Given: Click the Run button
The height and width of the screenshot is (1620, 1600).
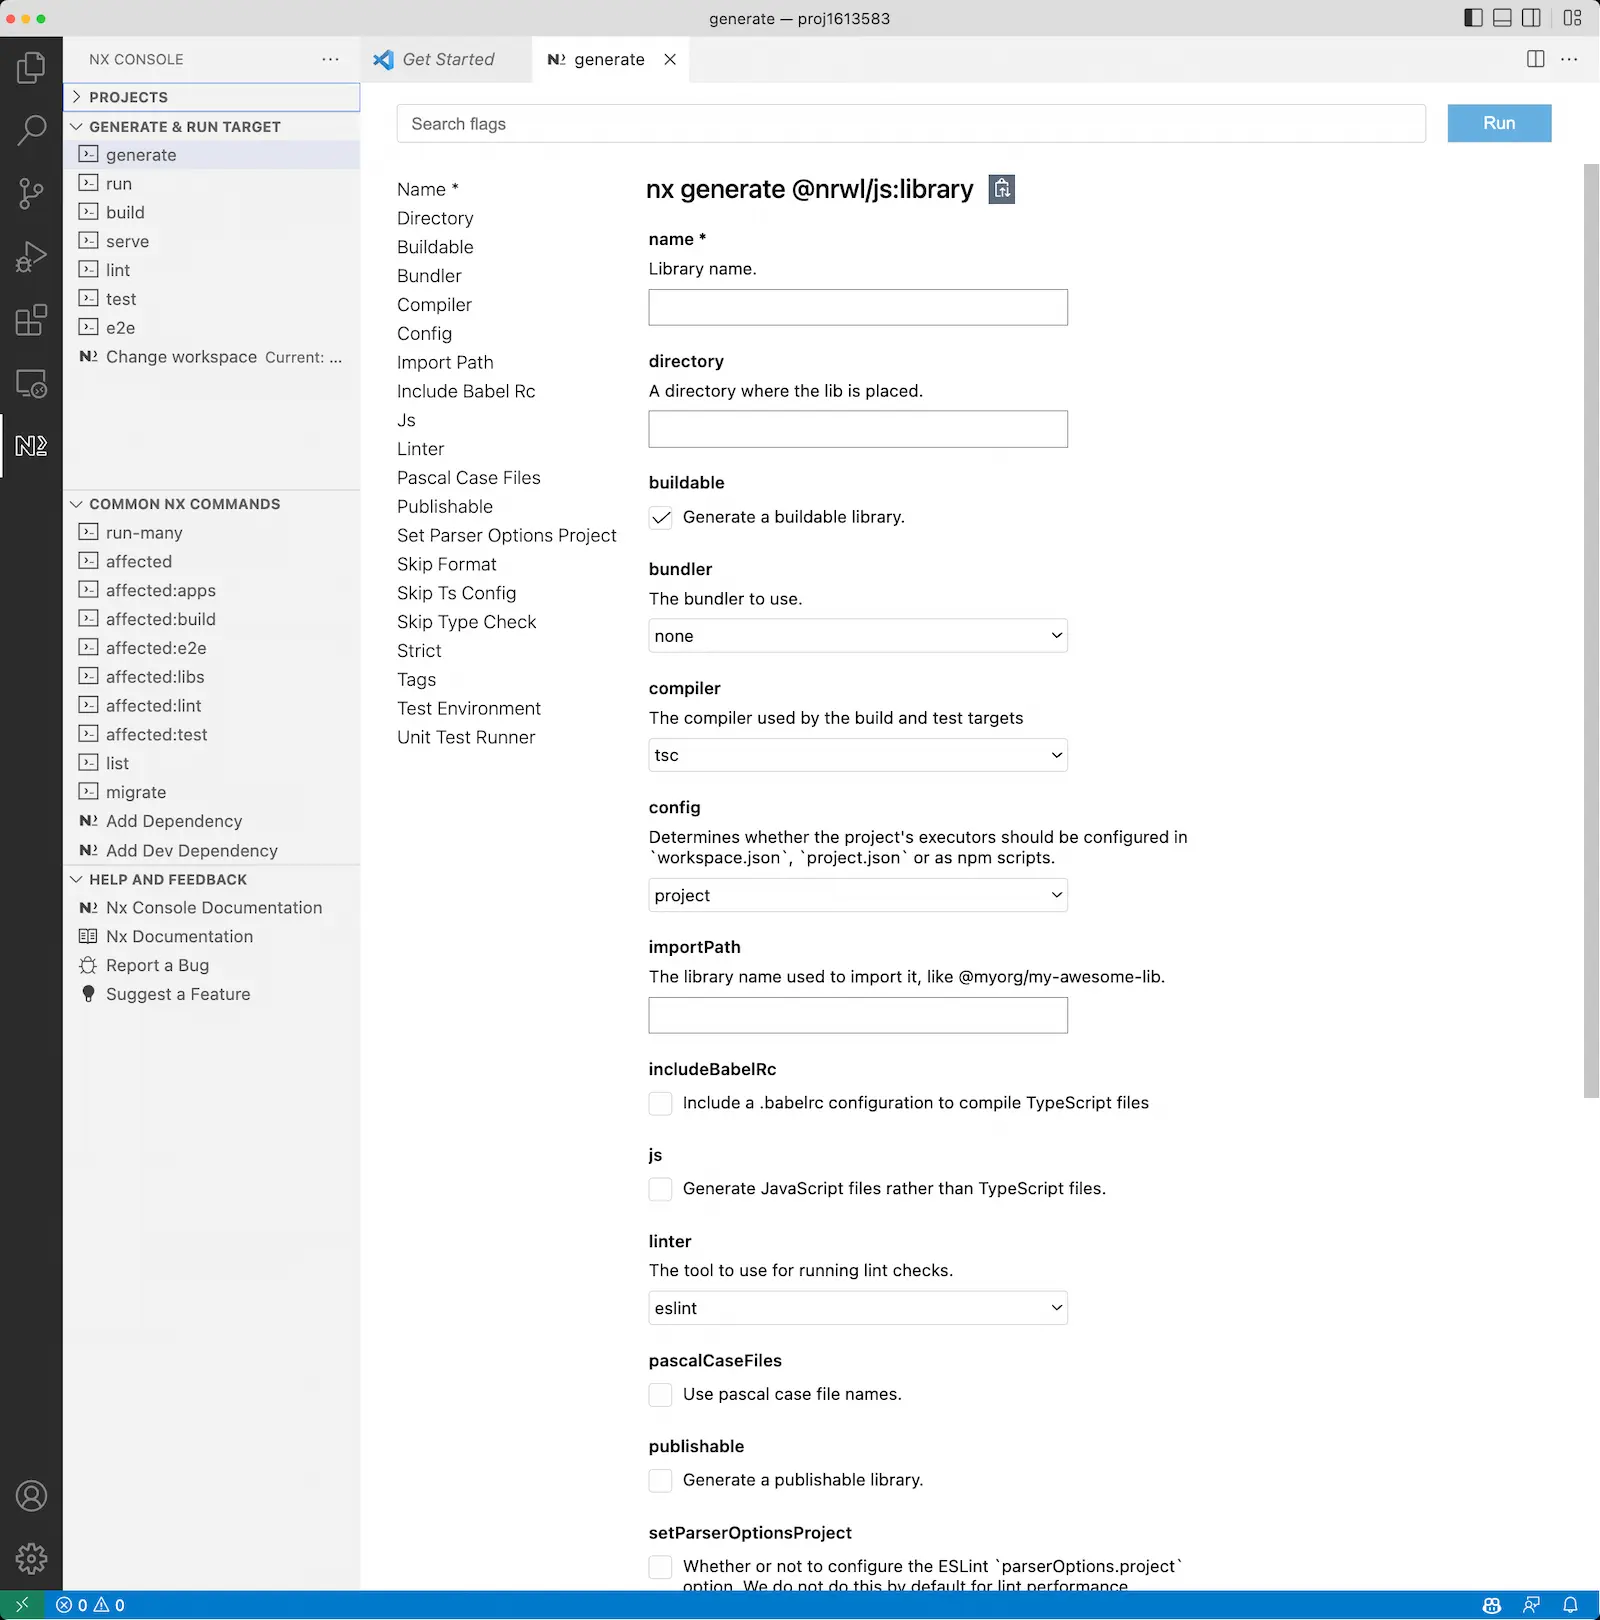Looking at the screenshot, I should coord(1498,123).
